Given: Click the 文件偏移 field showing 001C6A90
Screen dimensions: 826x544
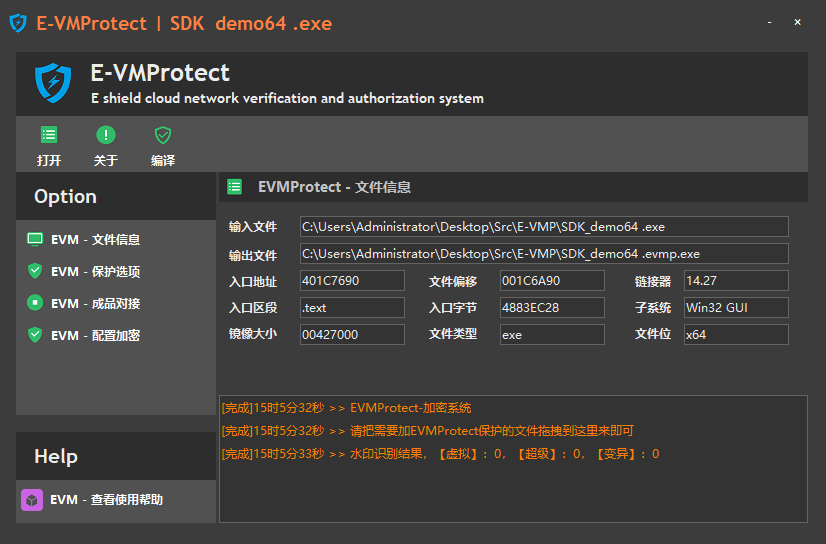Looking at the screenshot, I should pyautogui.click(x=552, y=281).
